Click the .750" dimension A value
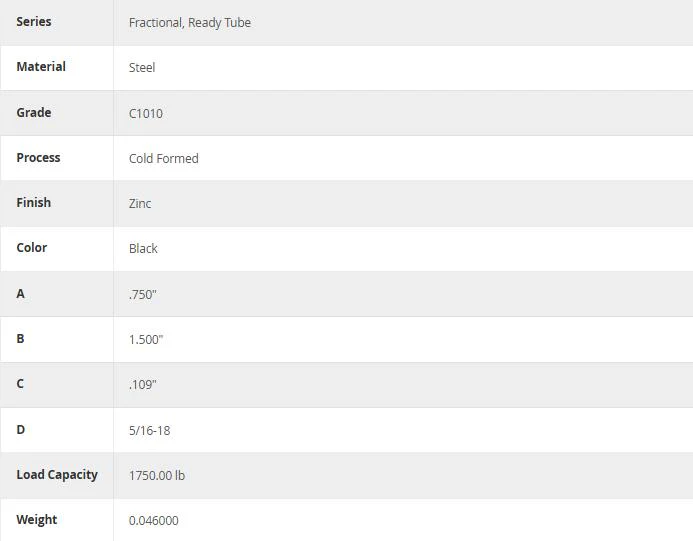The width and height of the screenshot is (693, 541). tap(143, 294)
